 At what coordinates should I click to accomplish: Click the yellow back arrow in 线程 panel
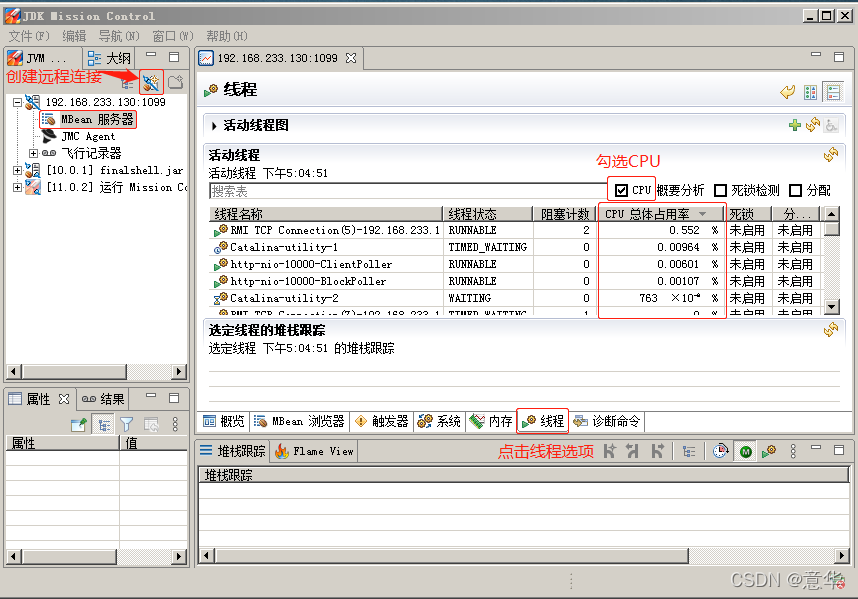coord(788,91)
